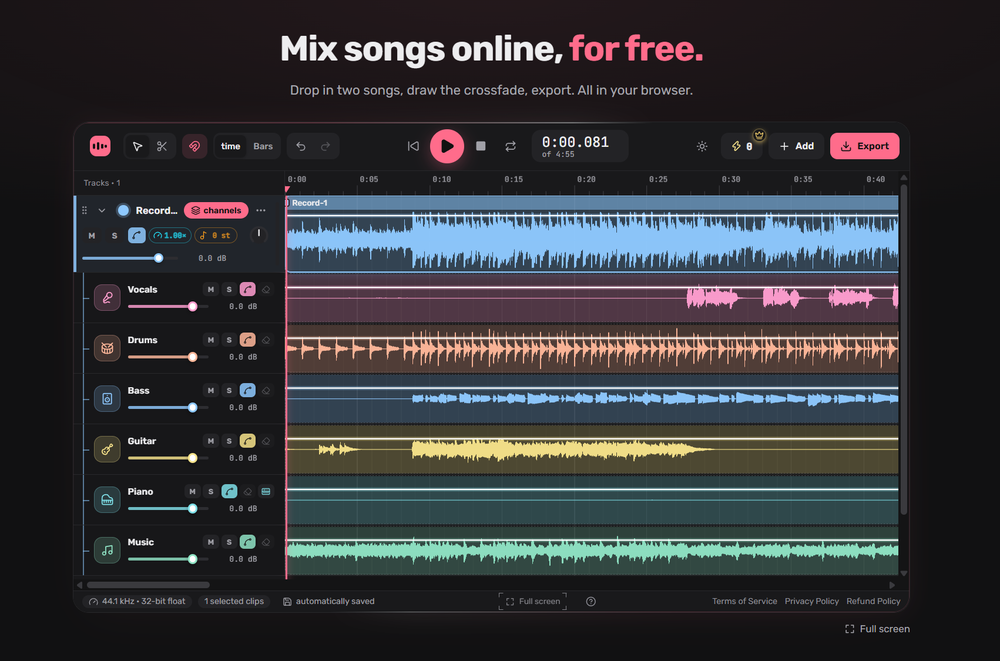Click the Drums eraser icon
The height and width of the screenshot is (661, 1000).
click(x=266, y=340)
